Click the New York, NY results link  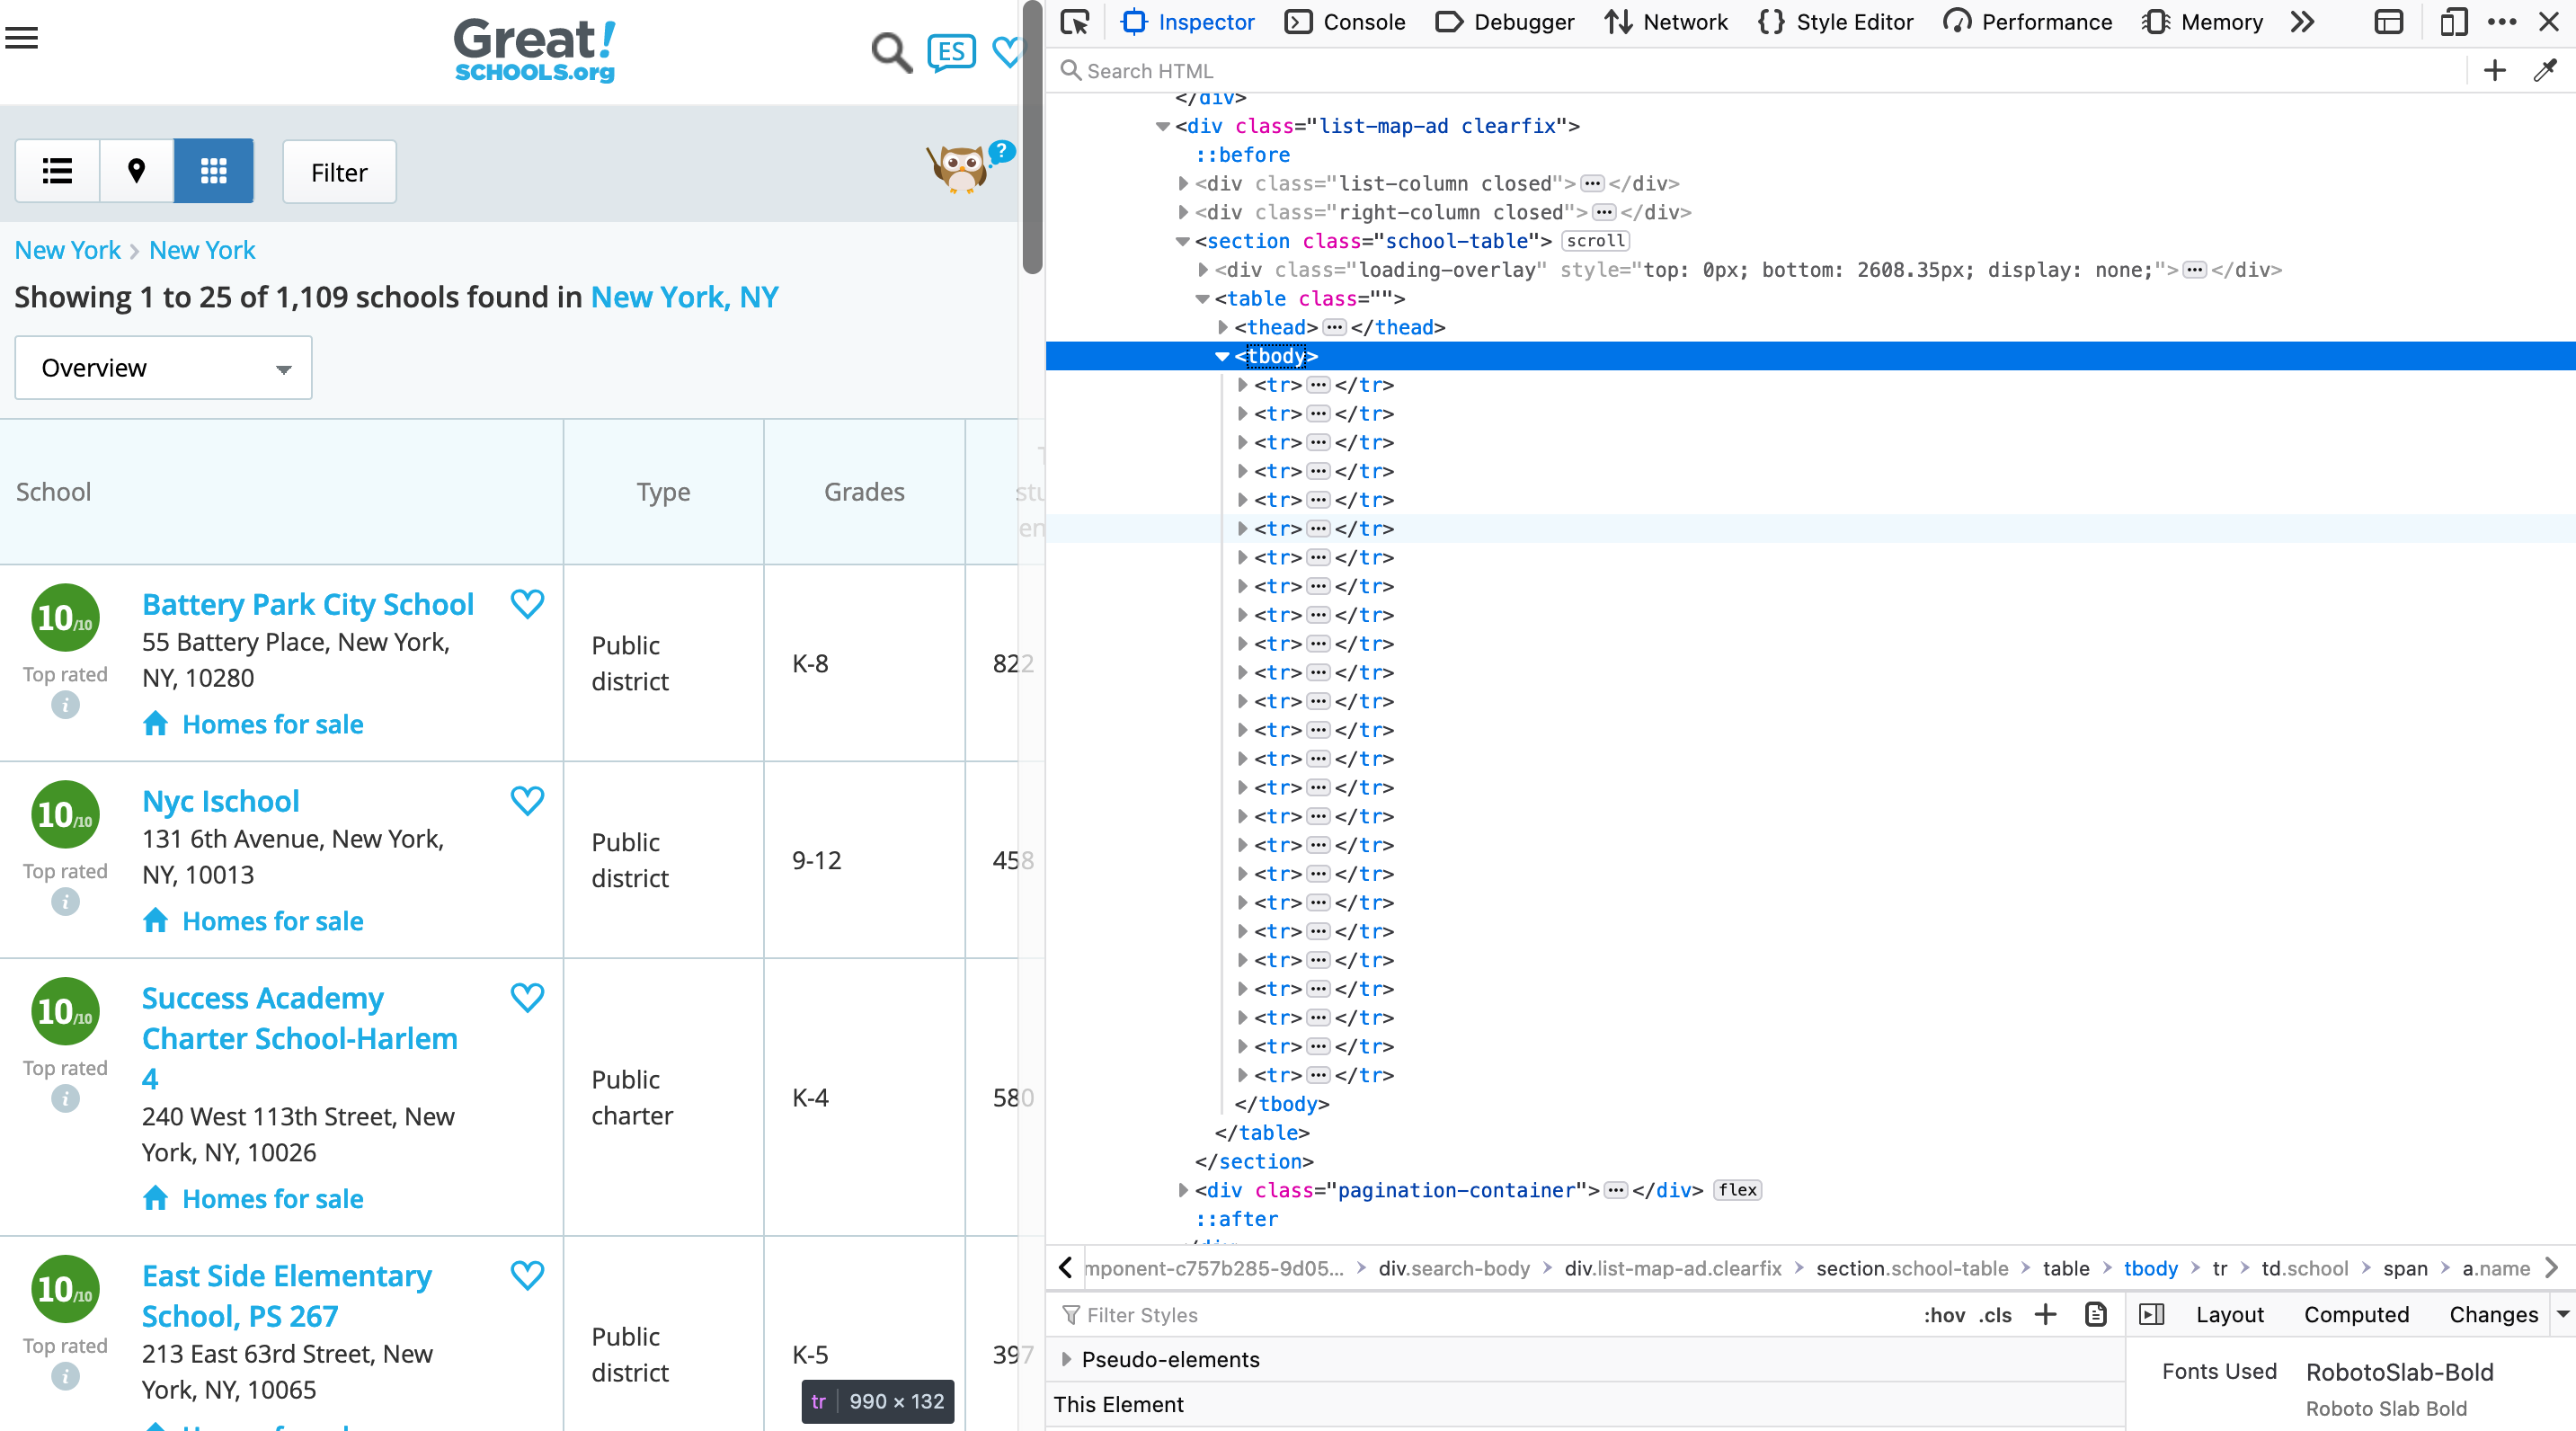(684, 297)
